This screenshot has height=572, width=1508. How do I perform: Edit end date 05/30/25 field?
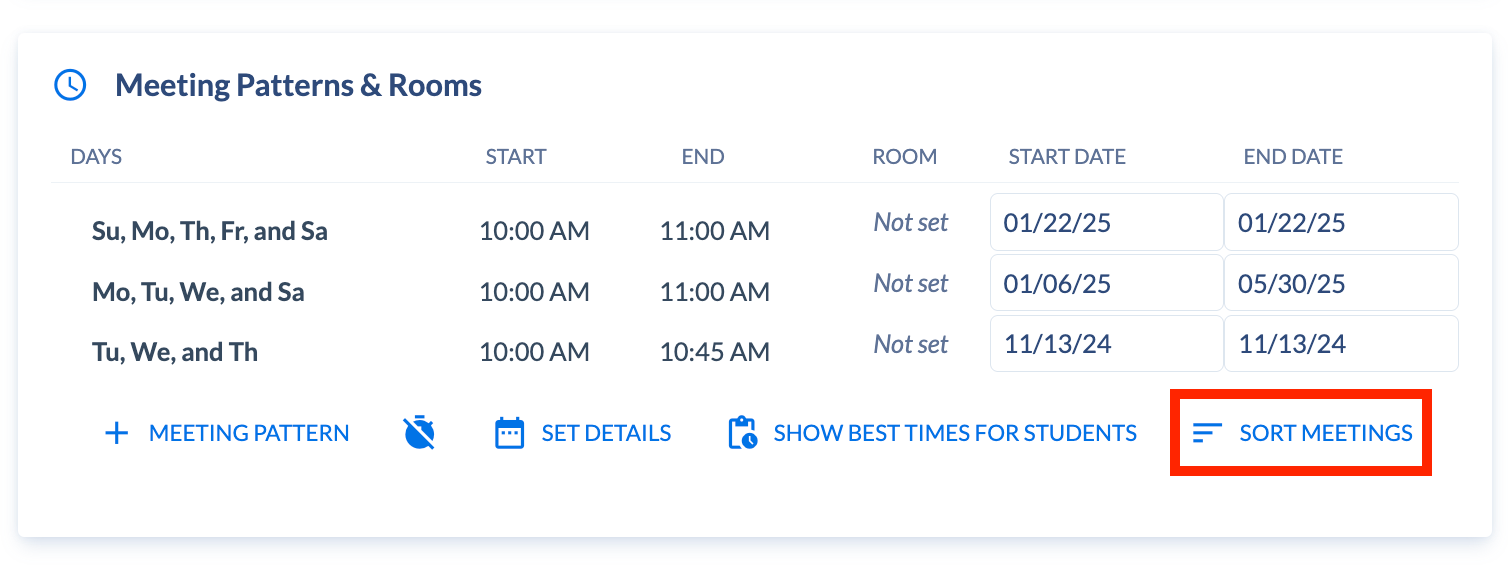pyautogui.click(x=1341, y=283)
